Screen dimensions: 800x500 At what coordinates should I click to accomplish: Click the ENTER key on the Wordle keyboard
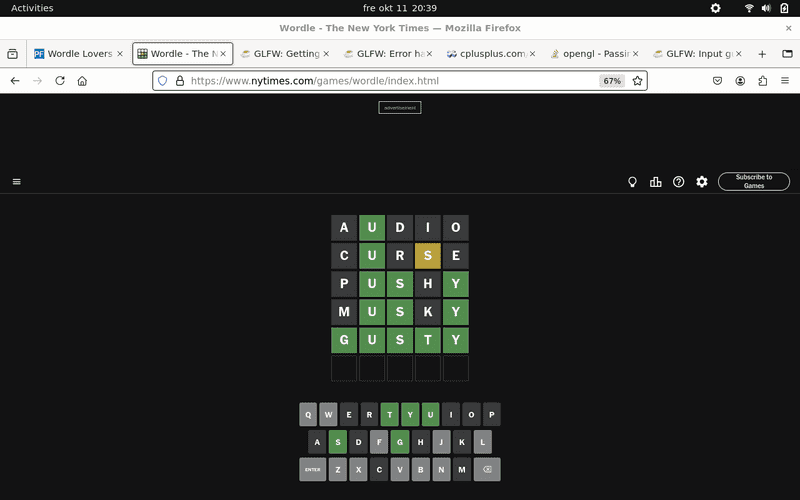click(x=312, y=469)
